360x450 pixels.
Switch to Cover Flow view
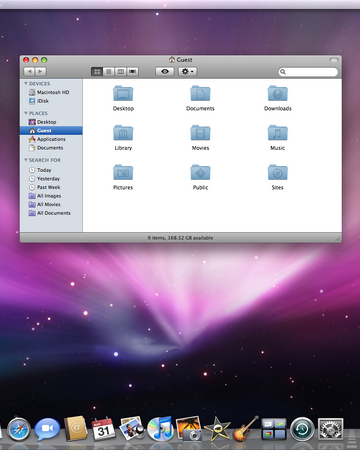coord(133,71)
